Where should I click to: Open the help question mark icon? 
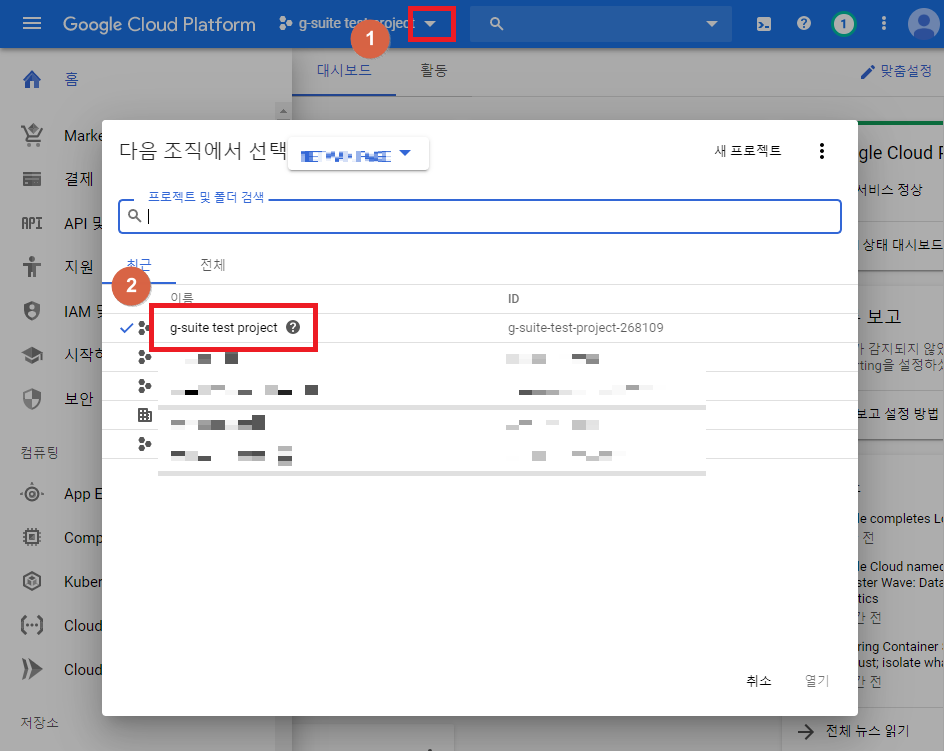[804, 23]
